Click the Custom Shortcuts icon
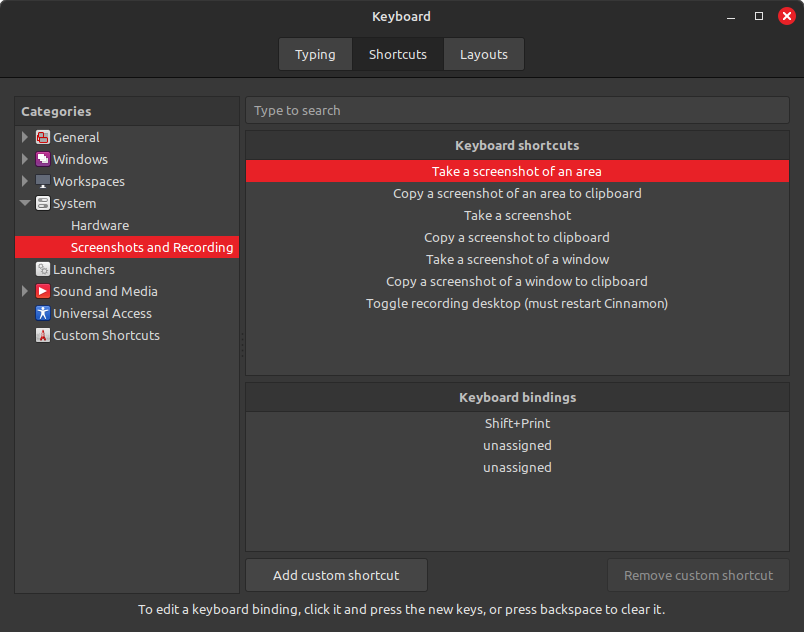This screenshot has width=804, height=632. (x=43, y=336)
